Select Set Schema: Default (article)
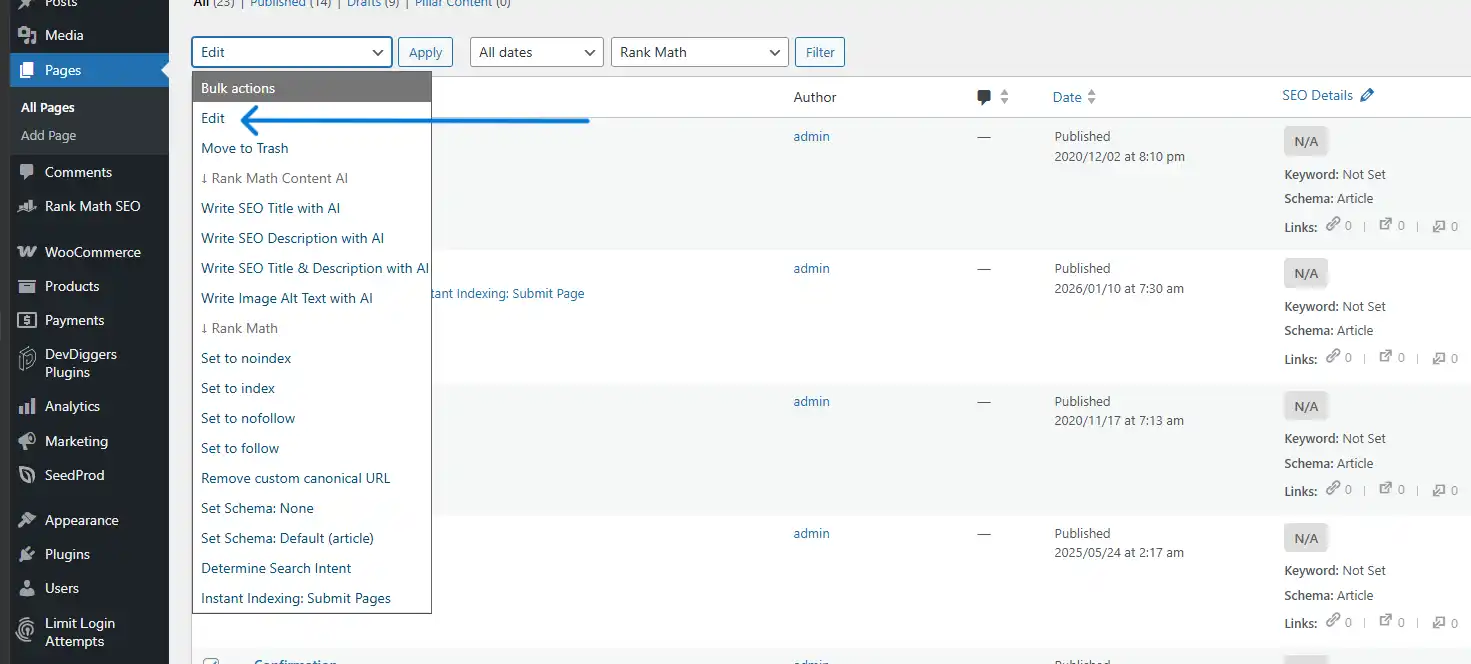The image size is (1471, 664). 312,538
